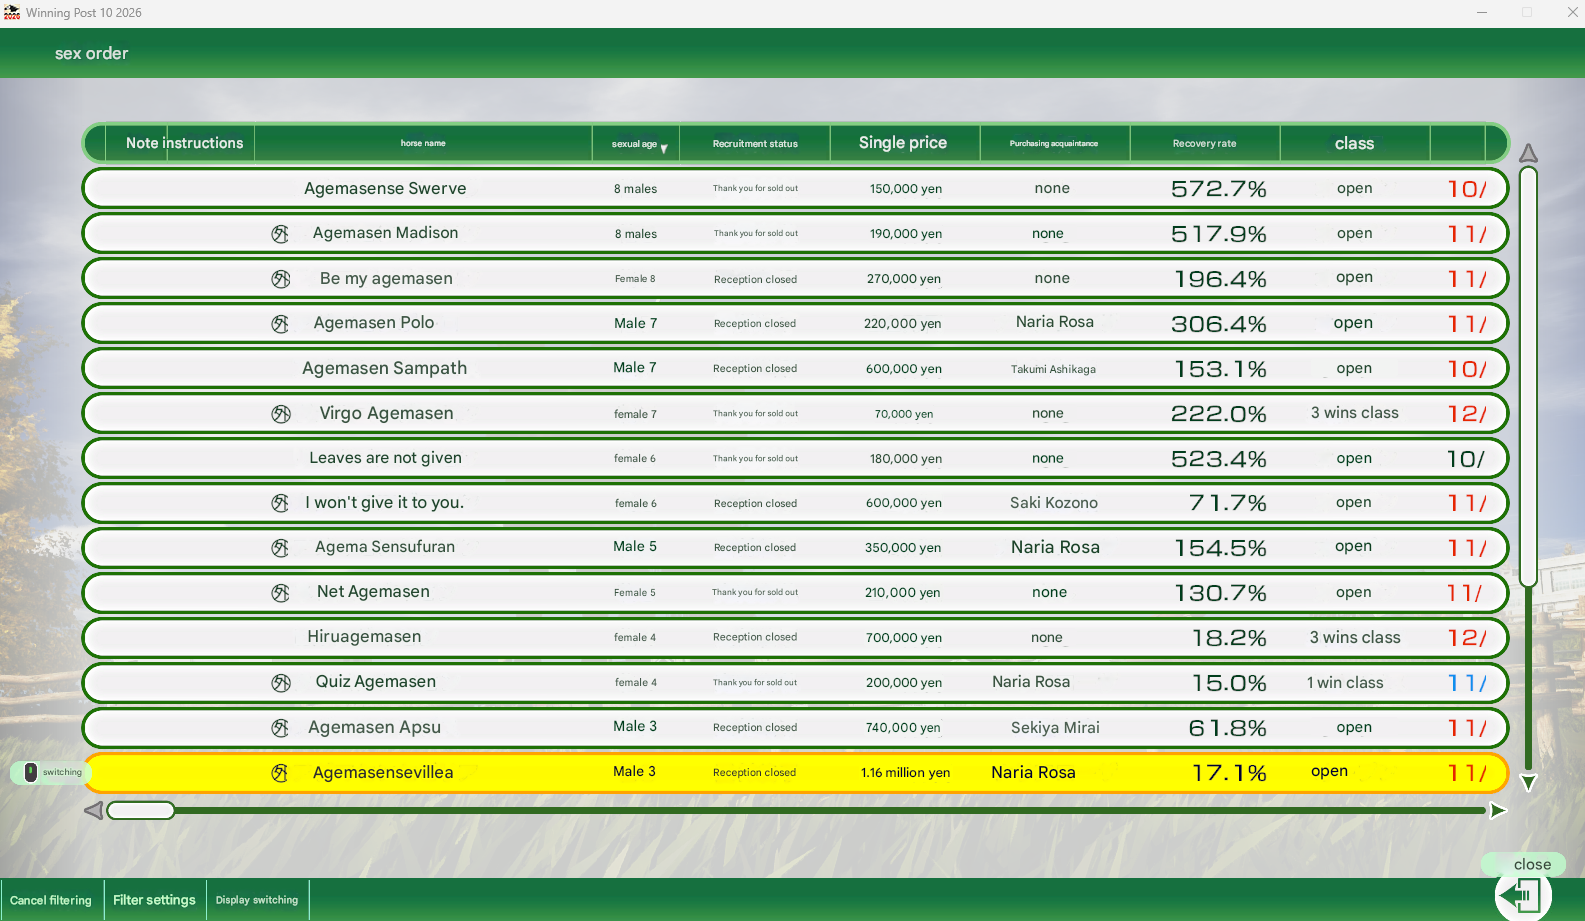Click 3 wins class for Hiruagemasen
1585x921 pixels.
click(1355, 638)
